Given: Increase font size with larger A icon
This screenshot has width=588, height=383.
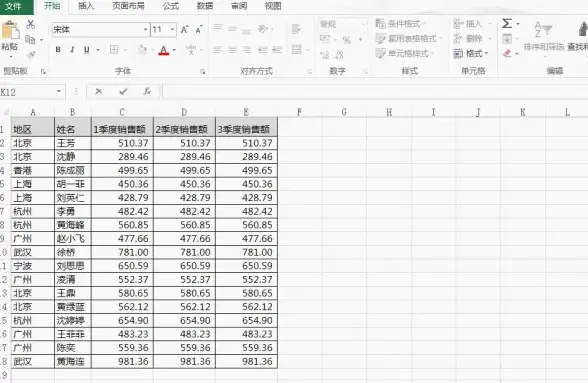Looking at the screenshot, I should [x=184, y=30].
